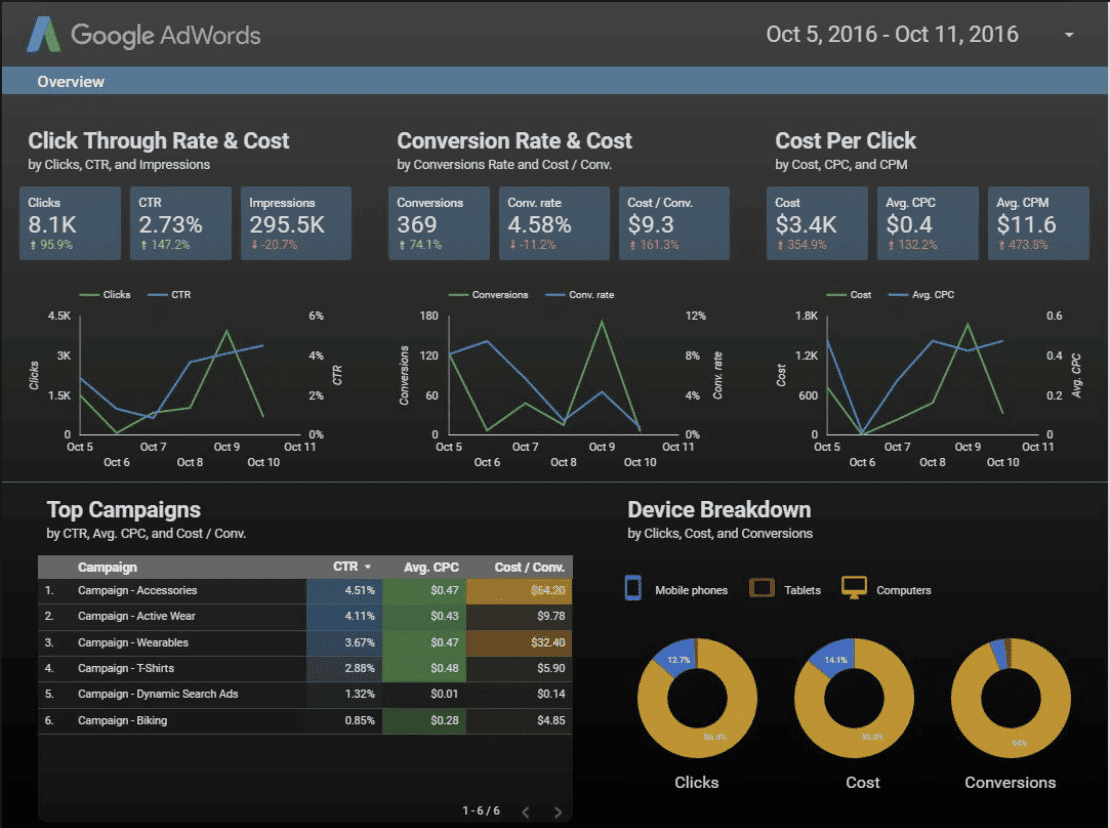Click the 0.85% CTR cell

pyautogui.click(x=344, y=720)
